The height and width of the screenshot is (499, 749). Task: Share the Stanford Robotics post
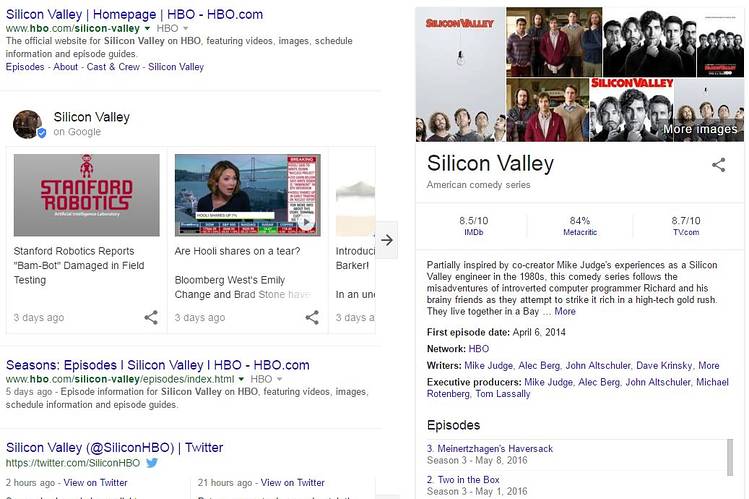[x=151, y=318]
